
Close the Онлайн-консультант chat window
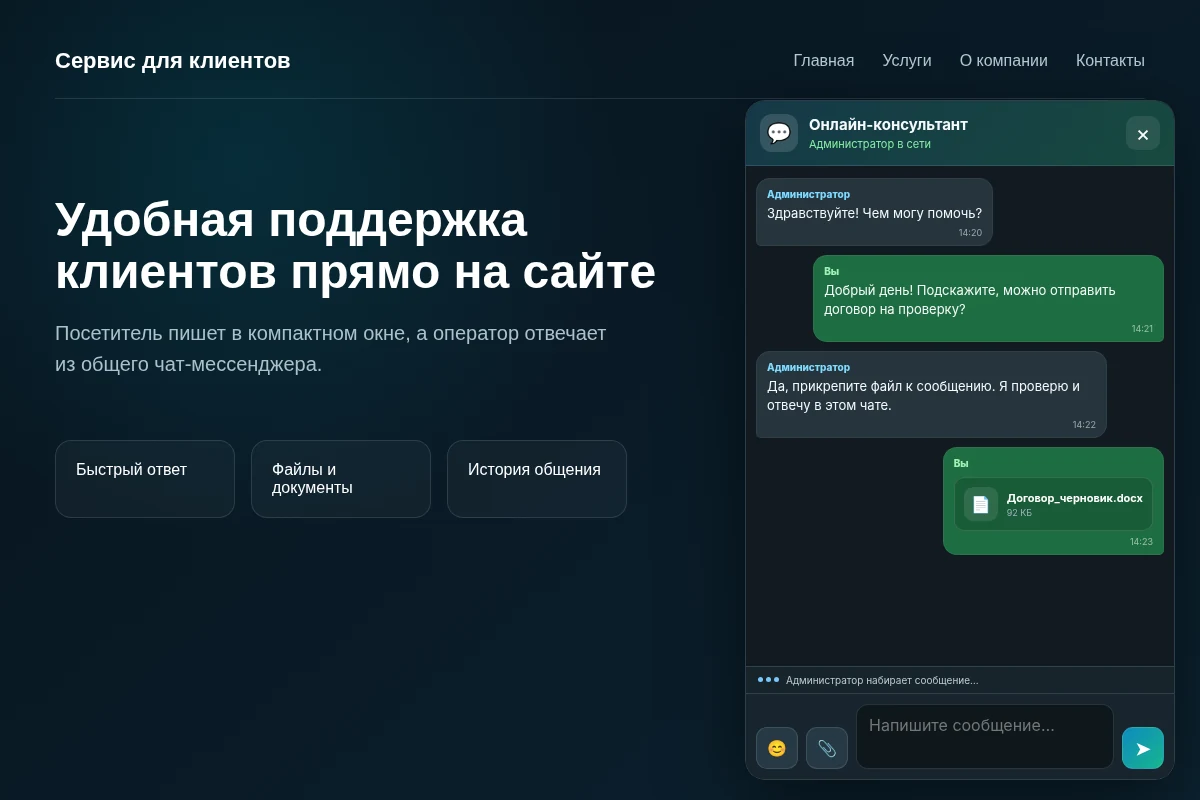(x=1143, y=133)
